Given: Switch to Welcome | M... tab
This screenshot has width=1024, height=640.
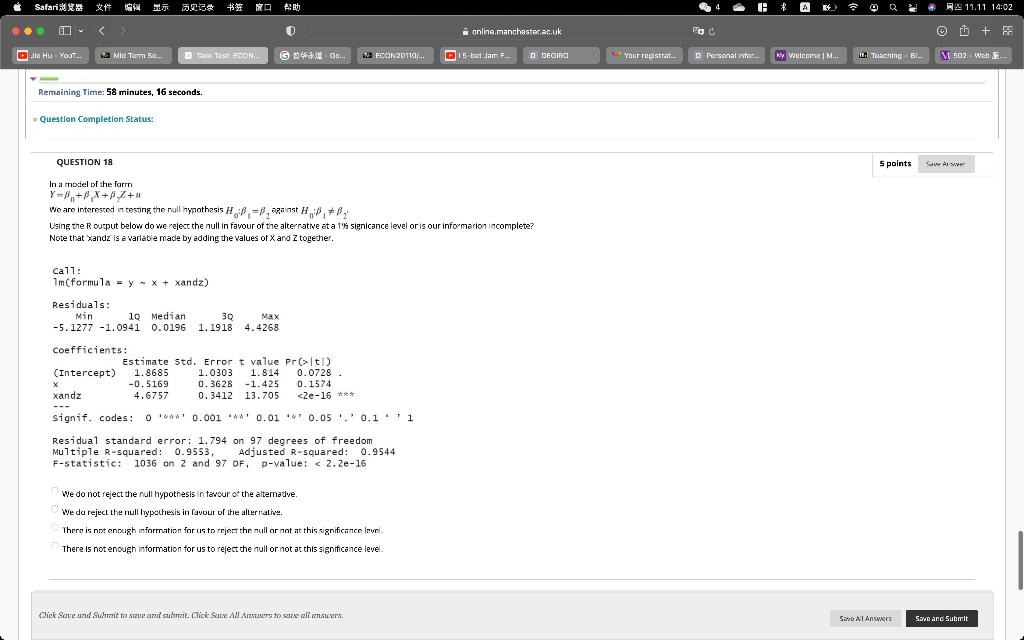Looking at the screenshot, I should pos(808,56).
